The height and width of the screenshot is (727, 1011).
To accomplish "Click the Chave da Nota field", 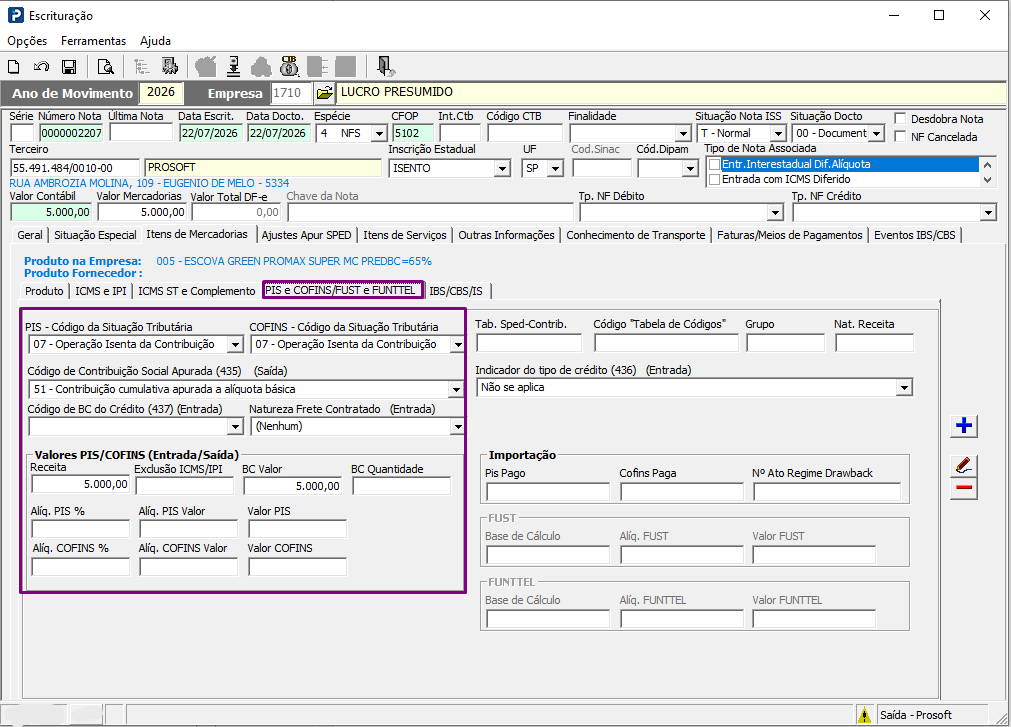I will (x=430, y=213).
